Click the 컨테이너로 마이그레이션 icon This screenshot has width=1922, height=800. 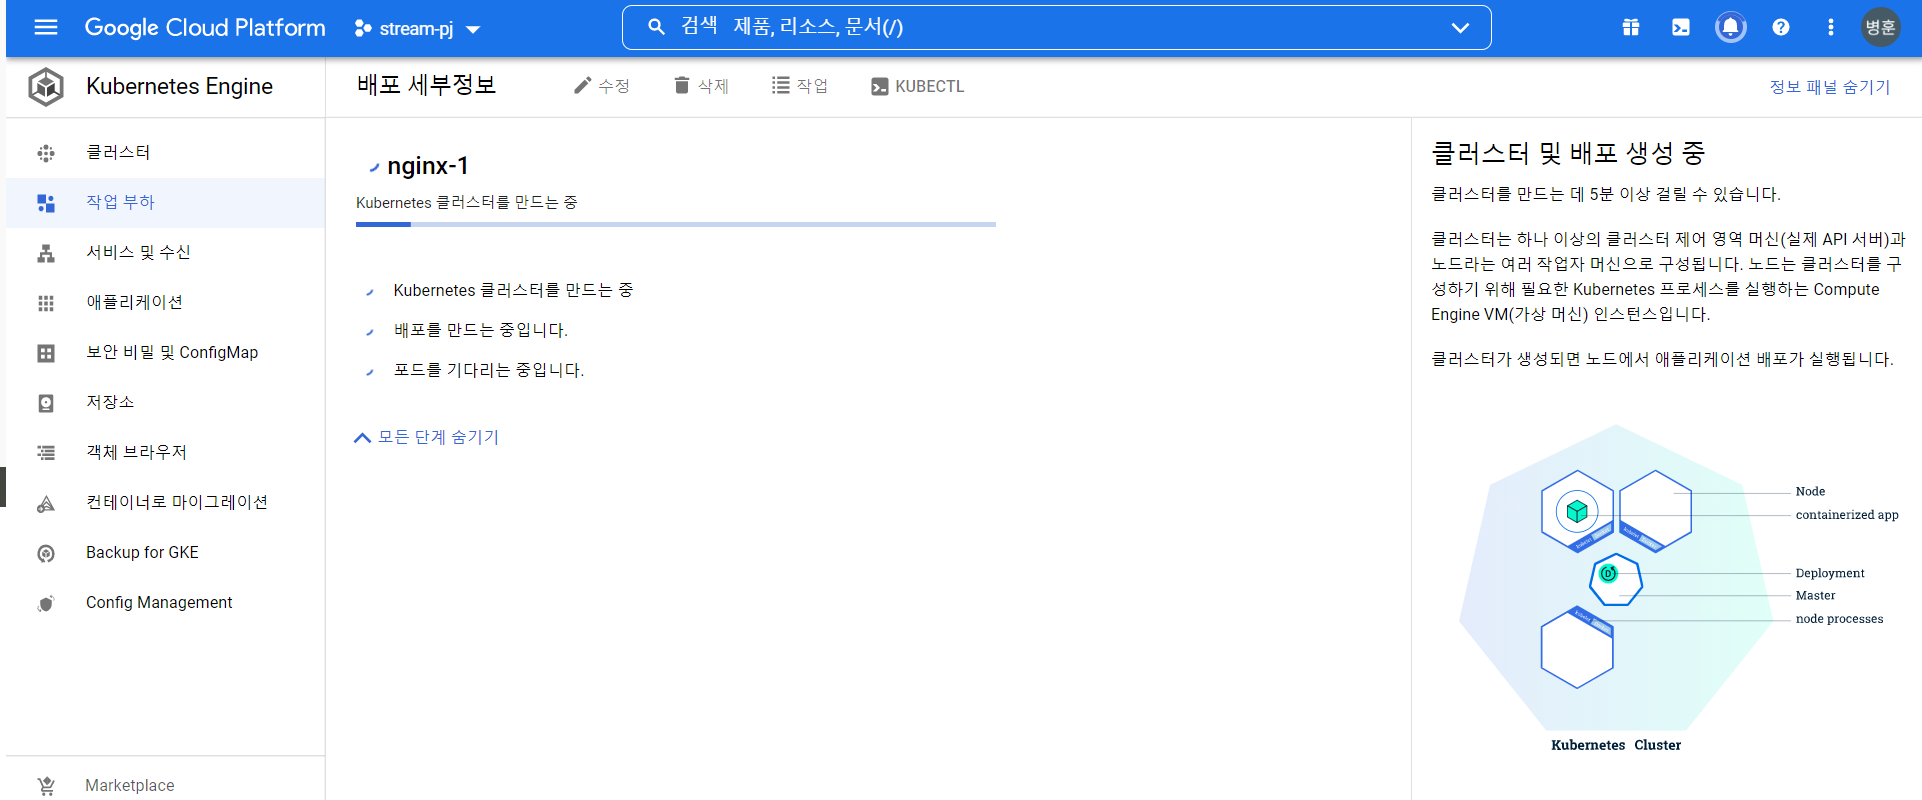pyautogui.click(x=46, y=504)
